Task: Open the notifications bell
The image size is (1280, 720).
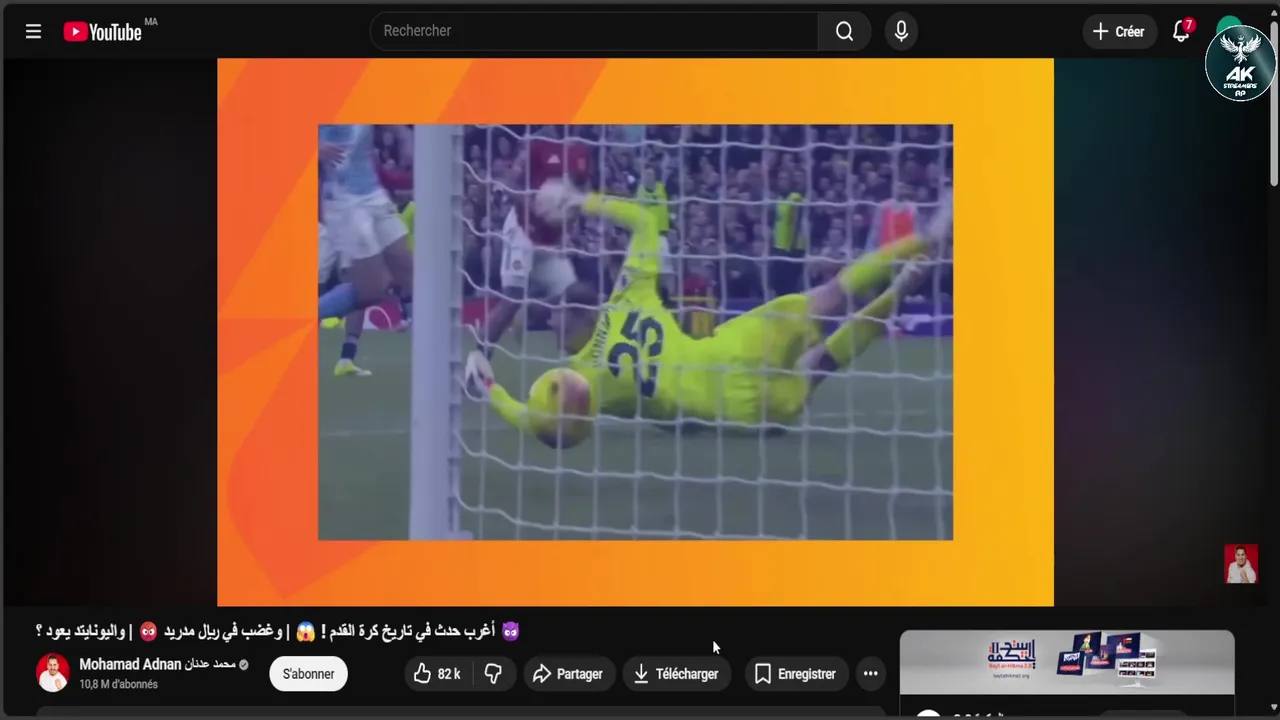Action: pos(1181,31)
